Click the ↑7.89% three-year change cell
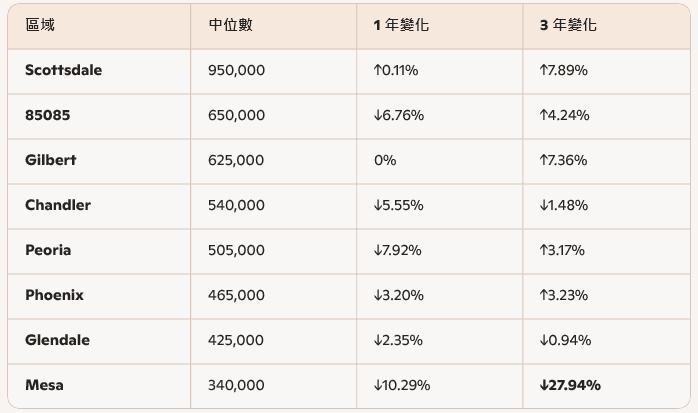Image resolution: width=698 pixels, height=413 pixels. [x=564, y=70]
